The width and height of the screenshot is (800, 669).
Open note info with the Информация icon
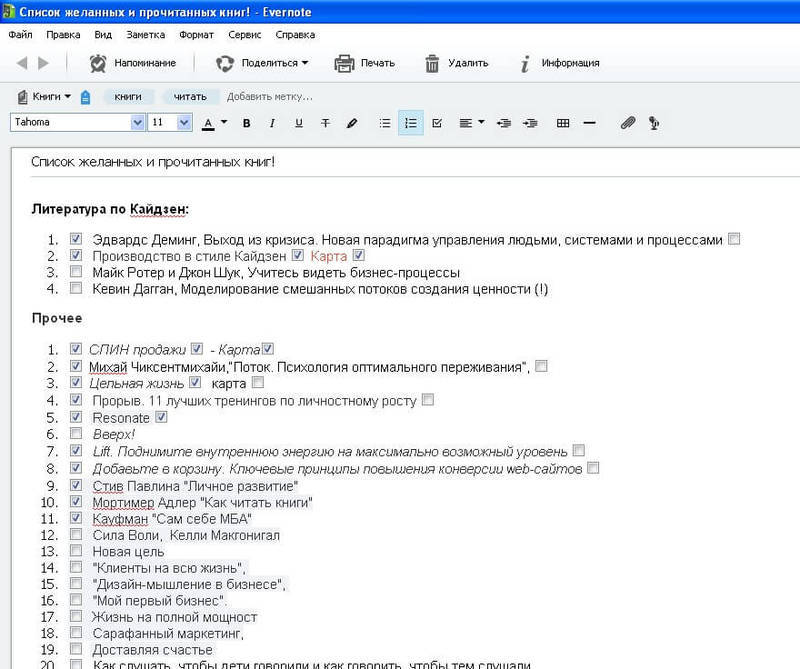(x=524, y=64)
